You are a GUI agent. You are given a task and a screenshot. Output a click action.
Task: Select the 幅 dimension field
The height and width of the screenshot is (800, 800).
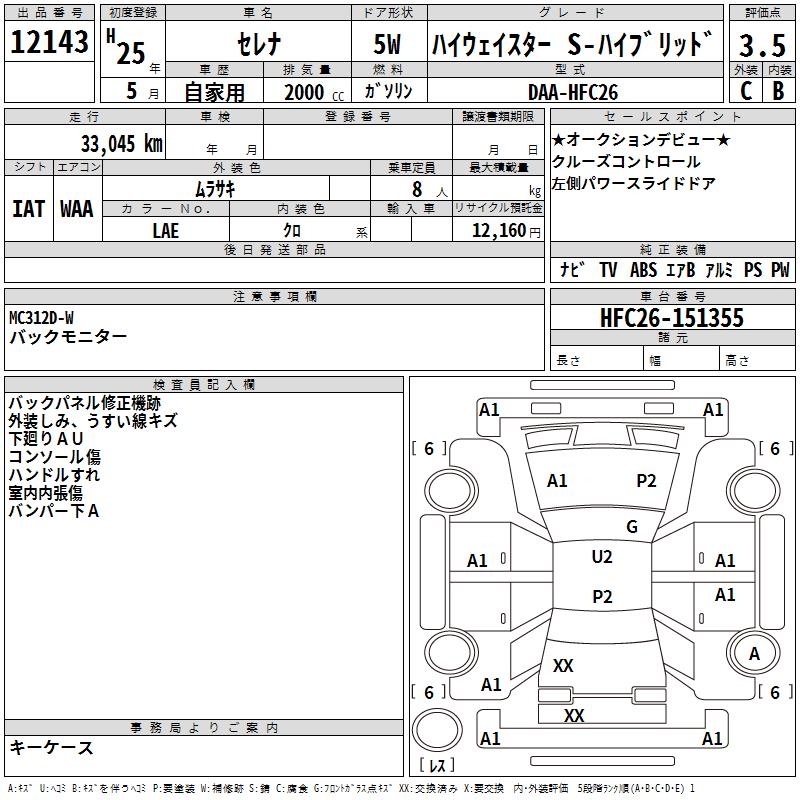(x=682, y=360)
